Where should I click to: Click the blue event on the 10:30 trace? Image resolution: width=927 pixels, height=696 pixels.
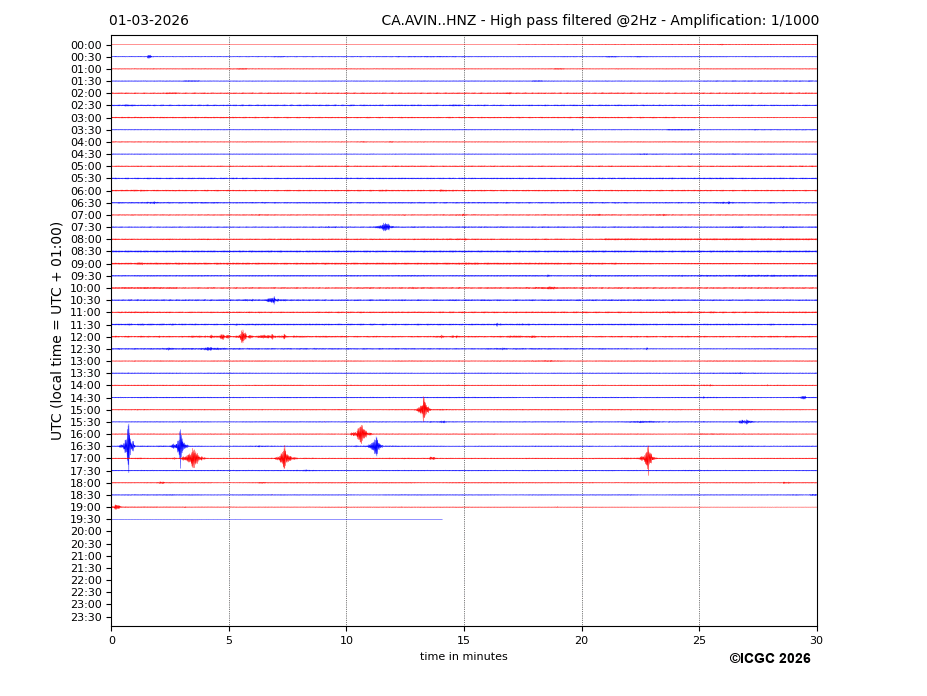tap(271, 300)
